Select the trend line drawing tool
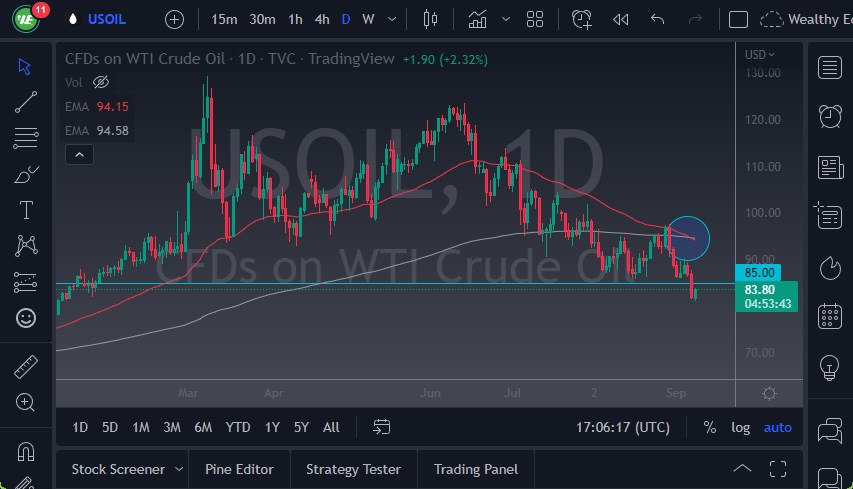The image size is (853, 489). tap(27, 101)
